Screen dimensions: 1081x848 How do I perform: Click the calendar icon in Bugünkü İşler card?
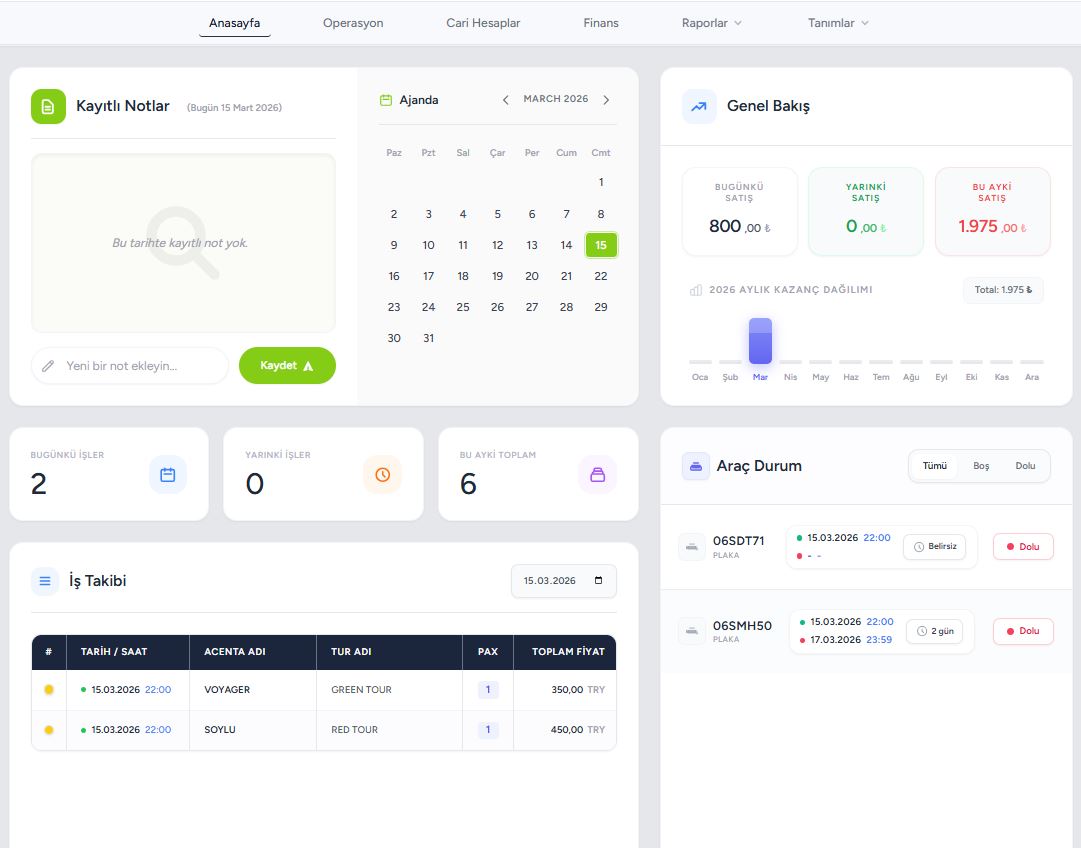pos(168,475)
